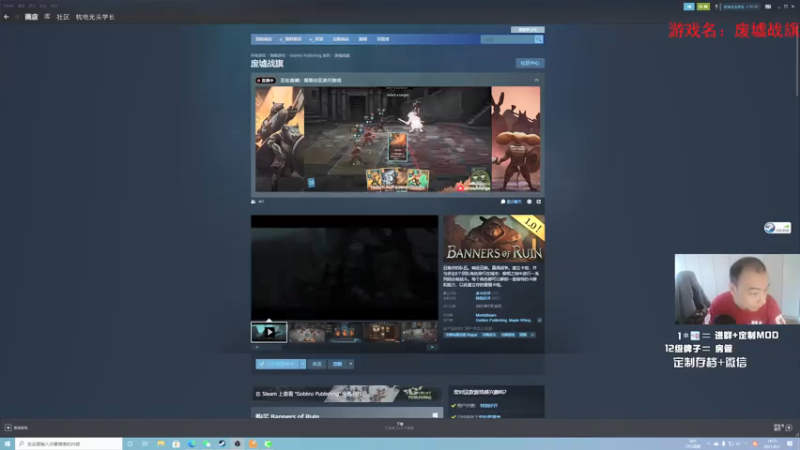Select the fifth screenshot thumbnail

[420, 332]
